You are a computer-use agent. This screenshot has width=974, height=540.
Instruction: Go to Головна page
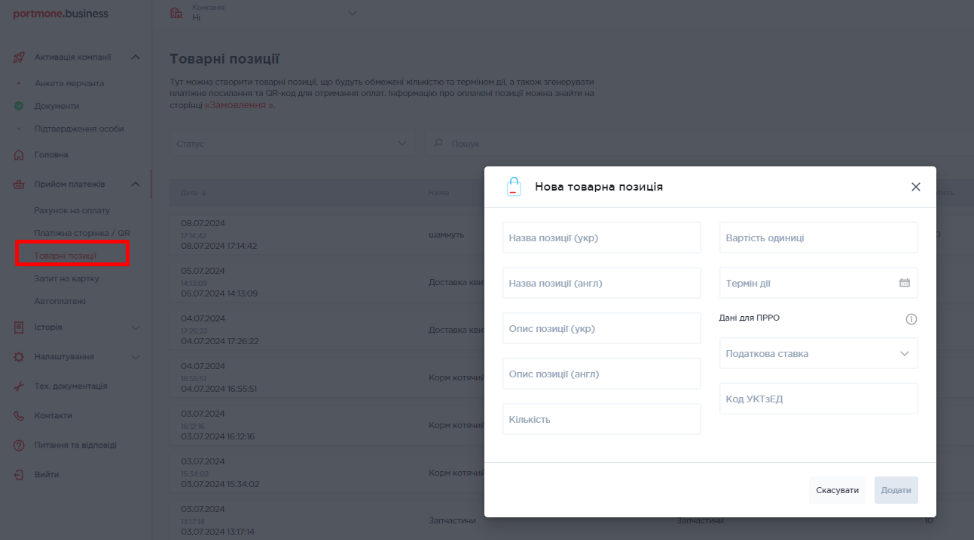pyautogui.click(x=51, y=155)
